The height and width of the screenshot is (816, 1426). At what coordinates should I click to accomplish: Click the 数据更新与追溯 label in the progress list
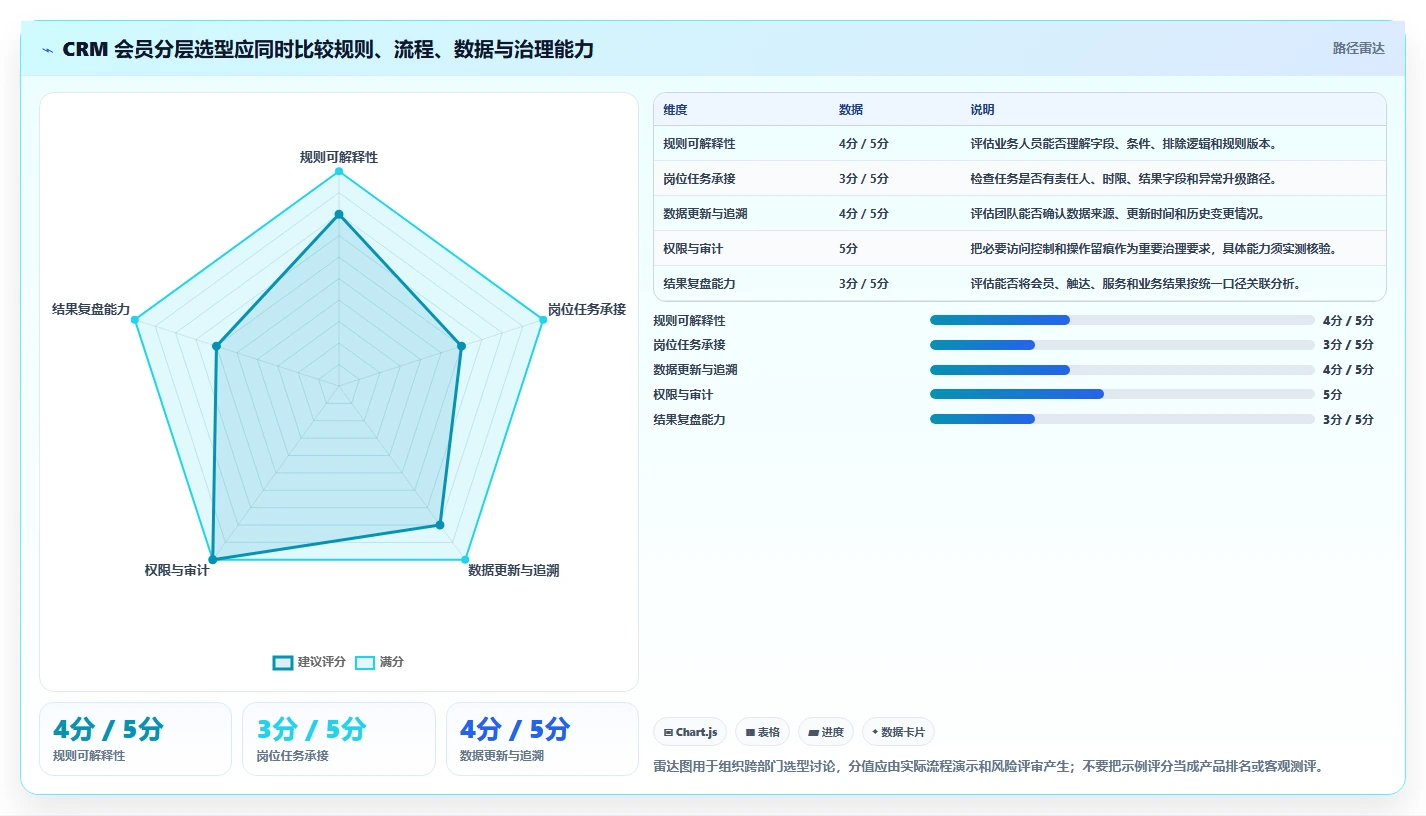pos(695,370)
